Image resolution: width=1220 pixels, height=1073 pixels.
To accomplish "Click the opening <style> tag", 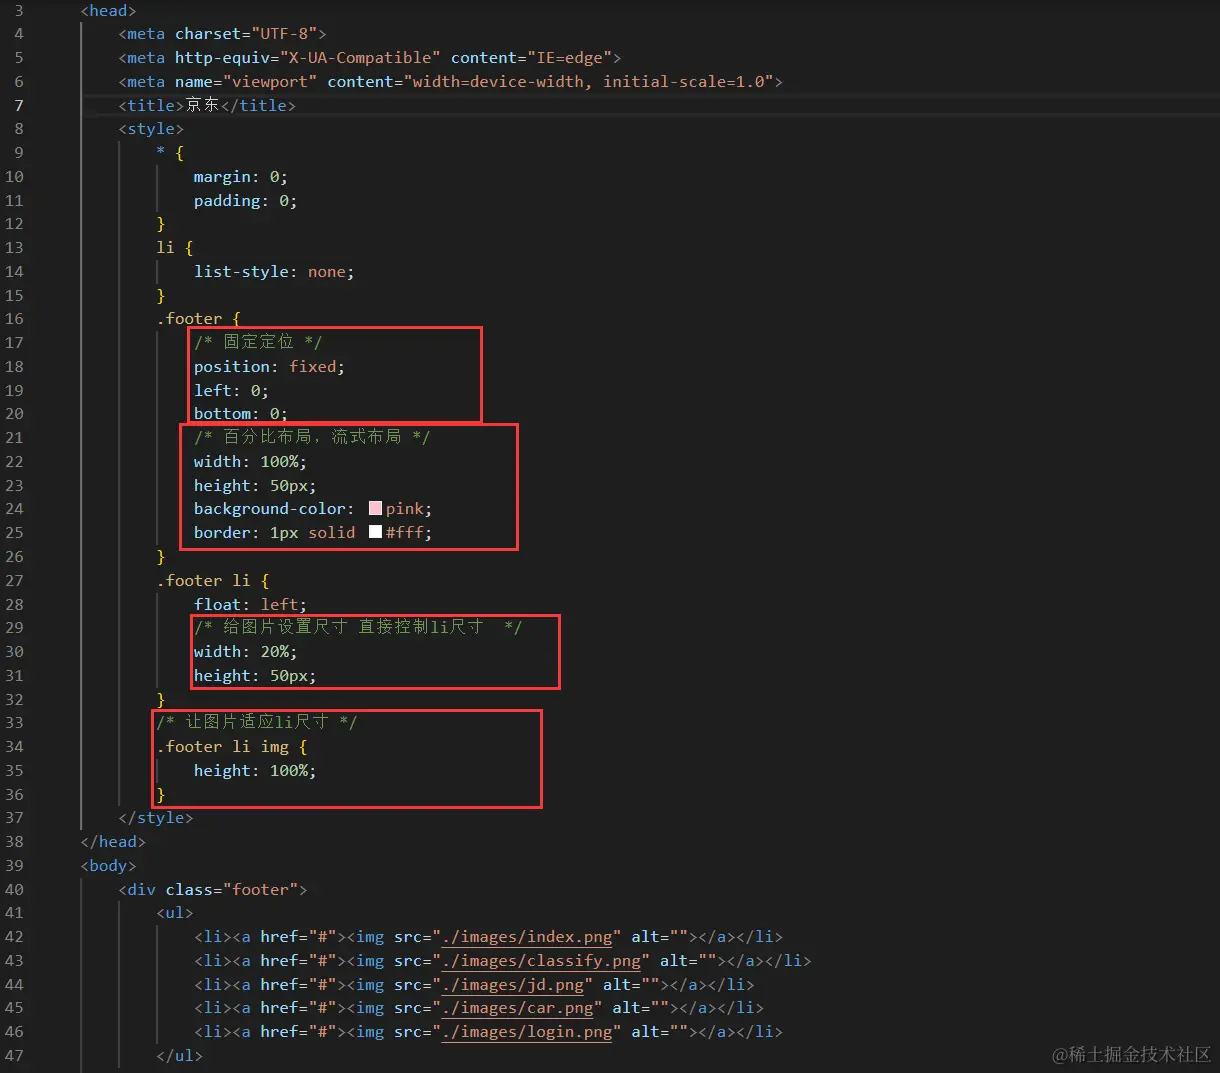I will click(x=151, y=129).
